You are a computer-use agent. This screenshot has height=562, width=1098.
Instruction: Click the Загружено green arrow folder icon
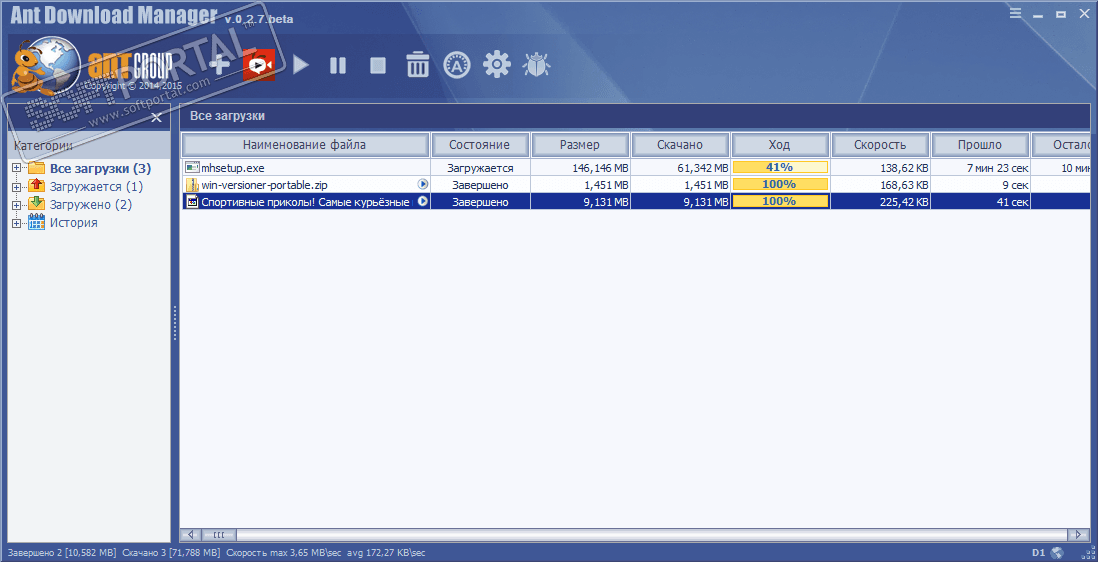click(x=36, y=204)
